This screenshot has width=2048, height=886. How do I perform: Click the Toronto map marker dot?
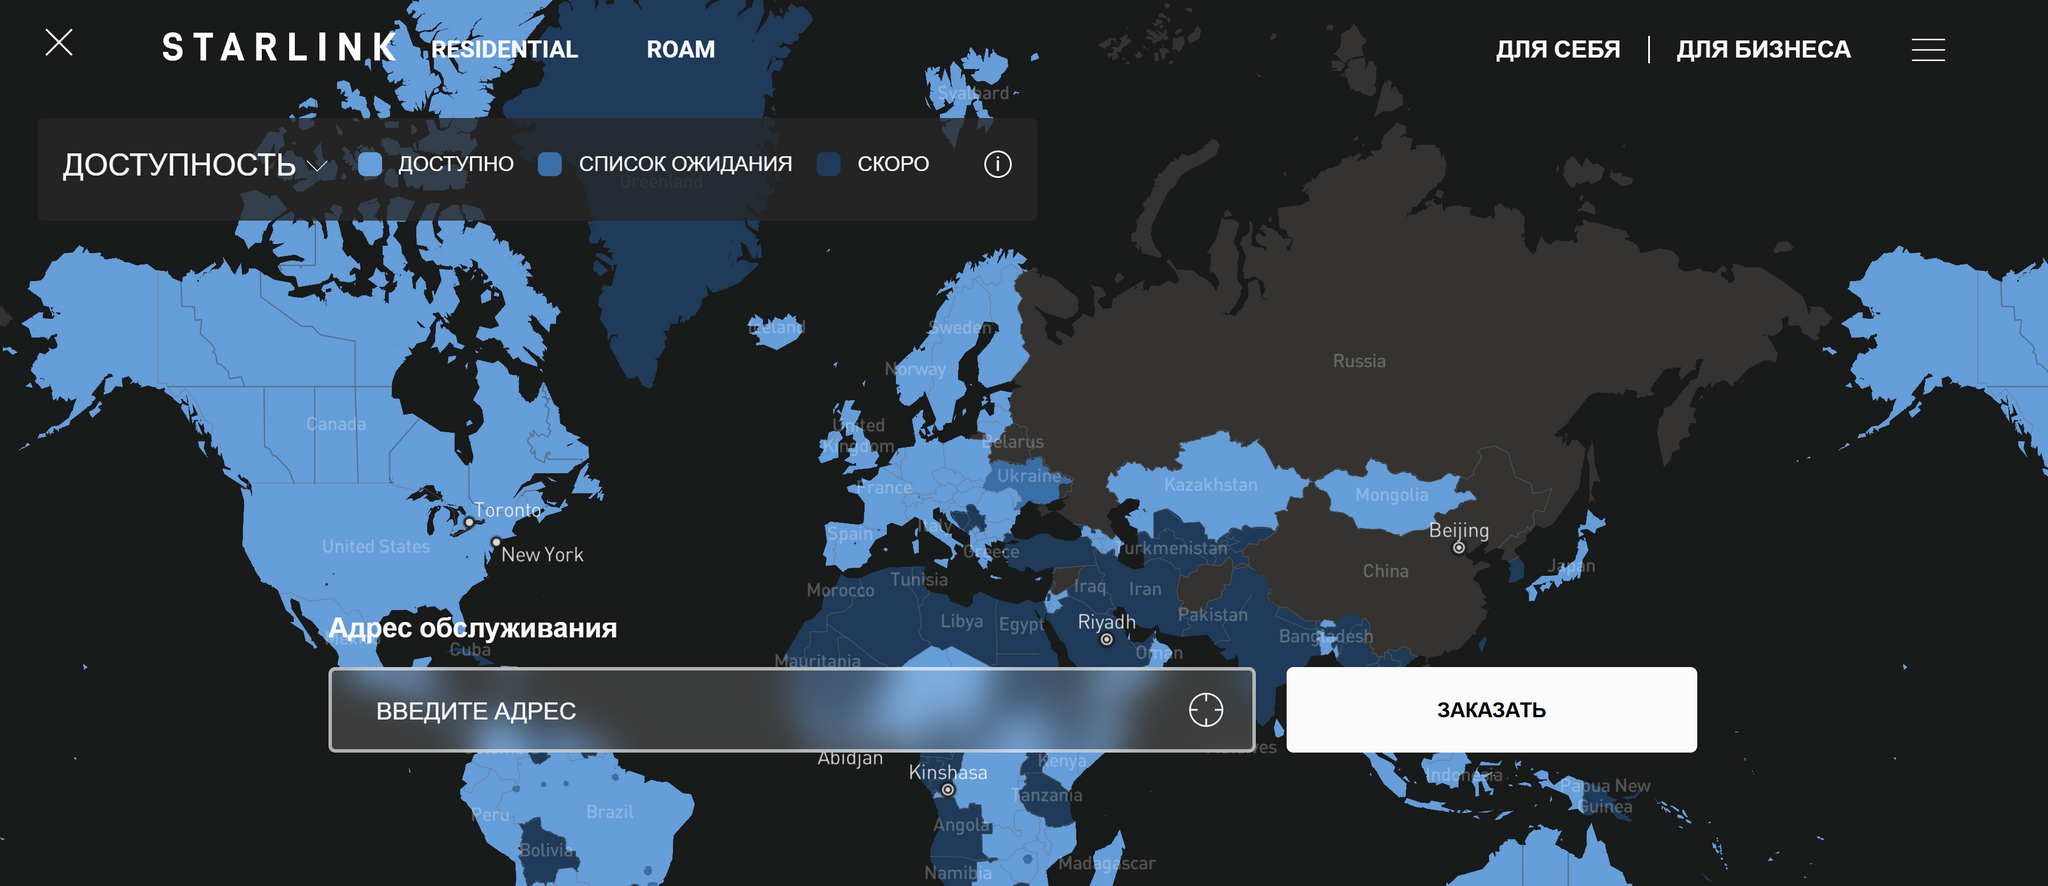pos(469,522)
